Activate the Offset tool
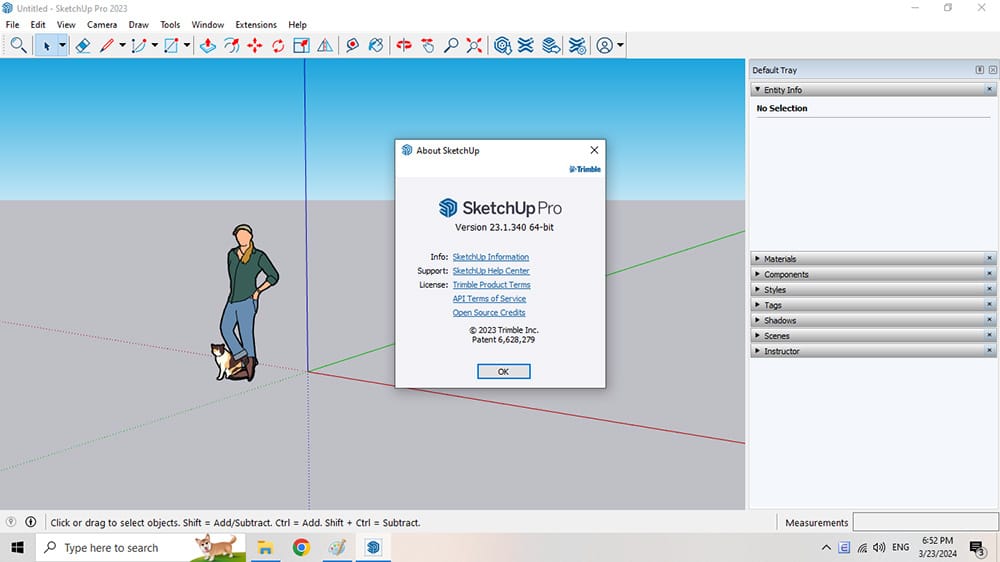1000x562 pixels. (x=232, y=45)
